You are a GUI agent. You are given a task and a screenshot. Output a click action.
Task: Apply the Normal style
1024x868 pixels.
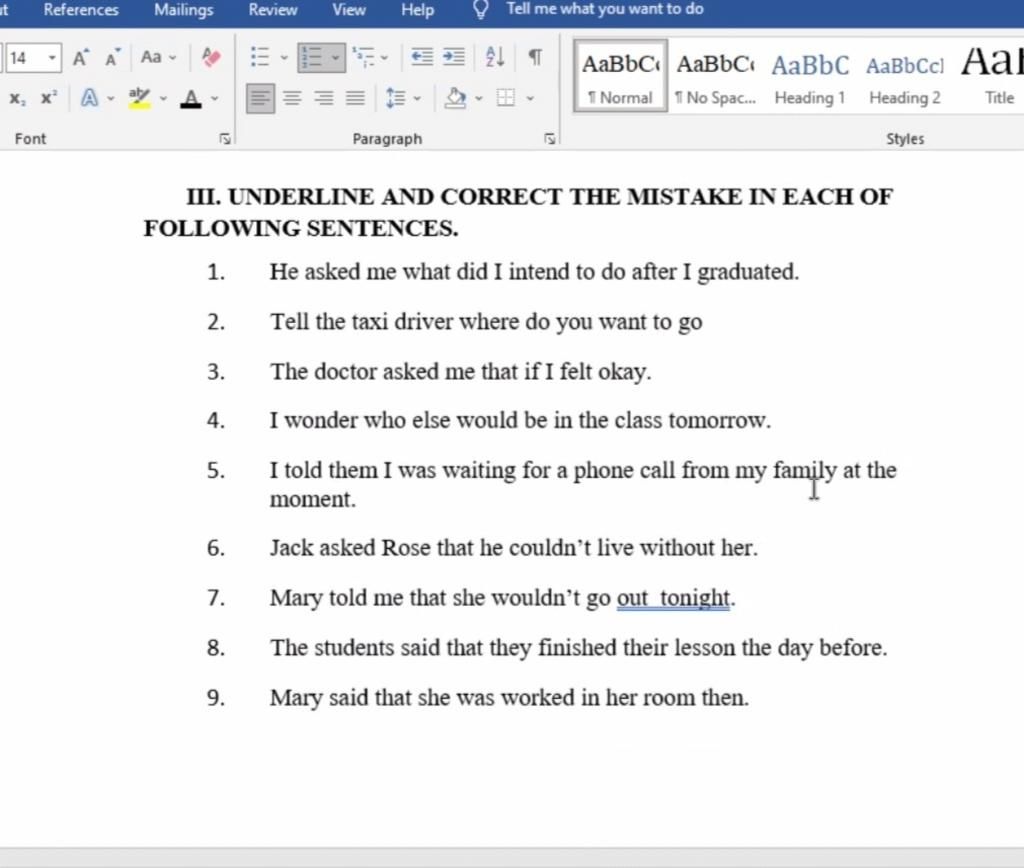pos(620,76)
